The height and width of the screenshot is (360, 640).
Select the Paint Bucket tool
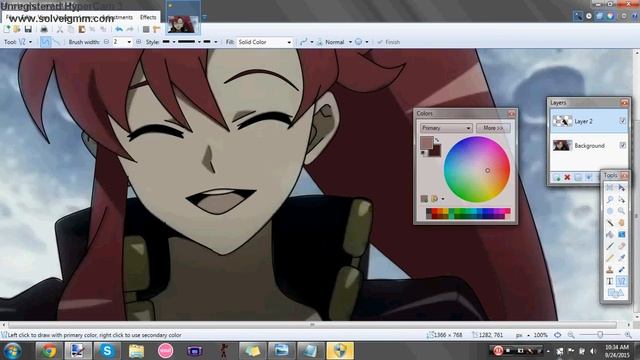click(610, 234)
